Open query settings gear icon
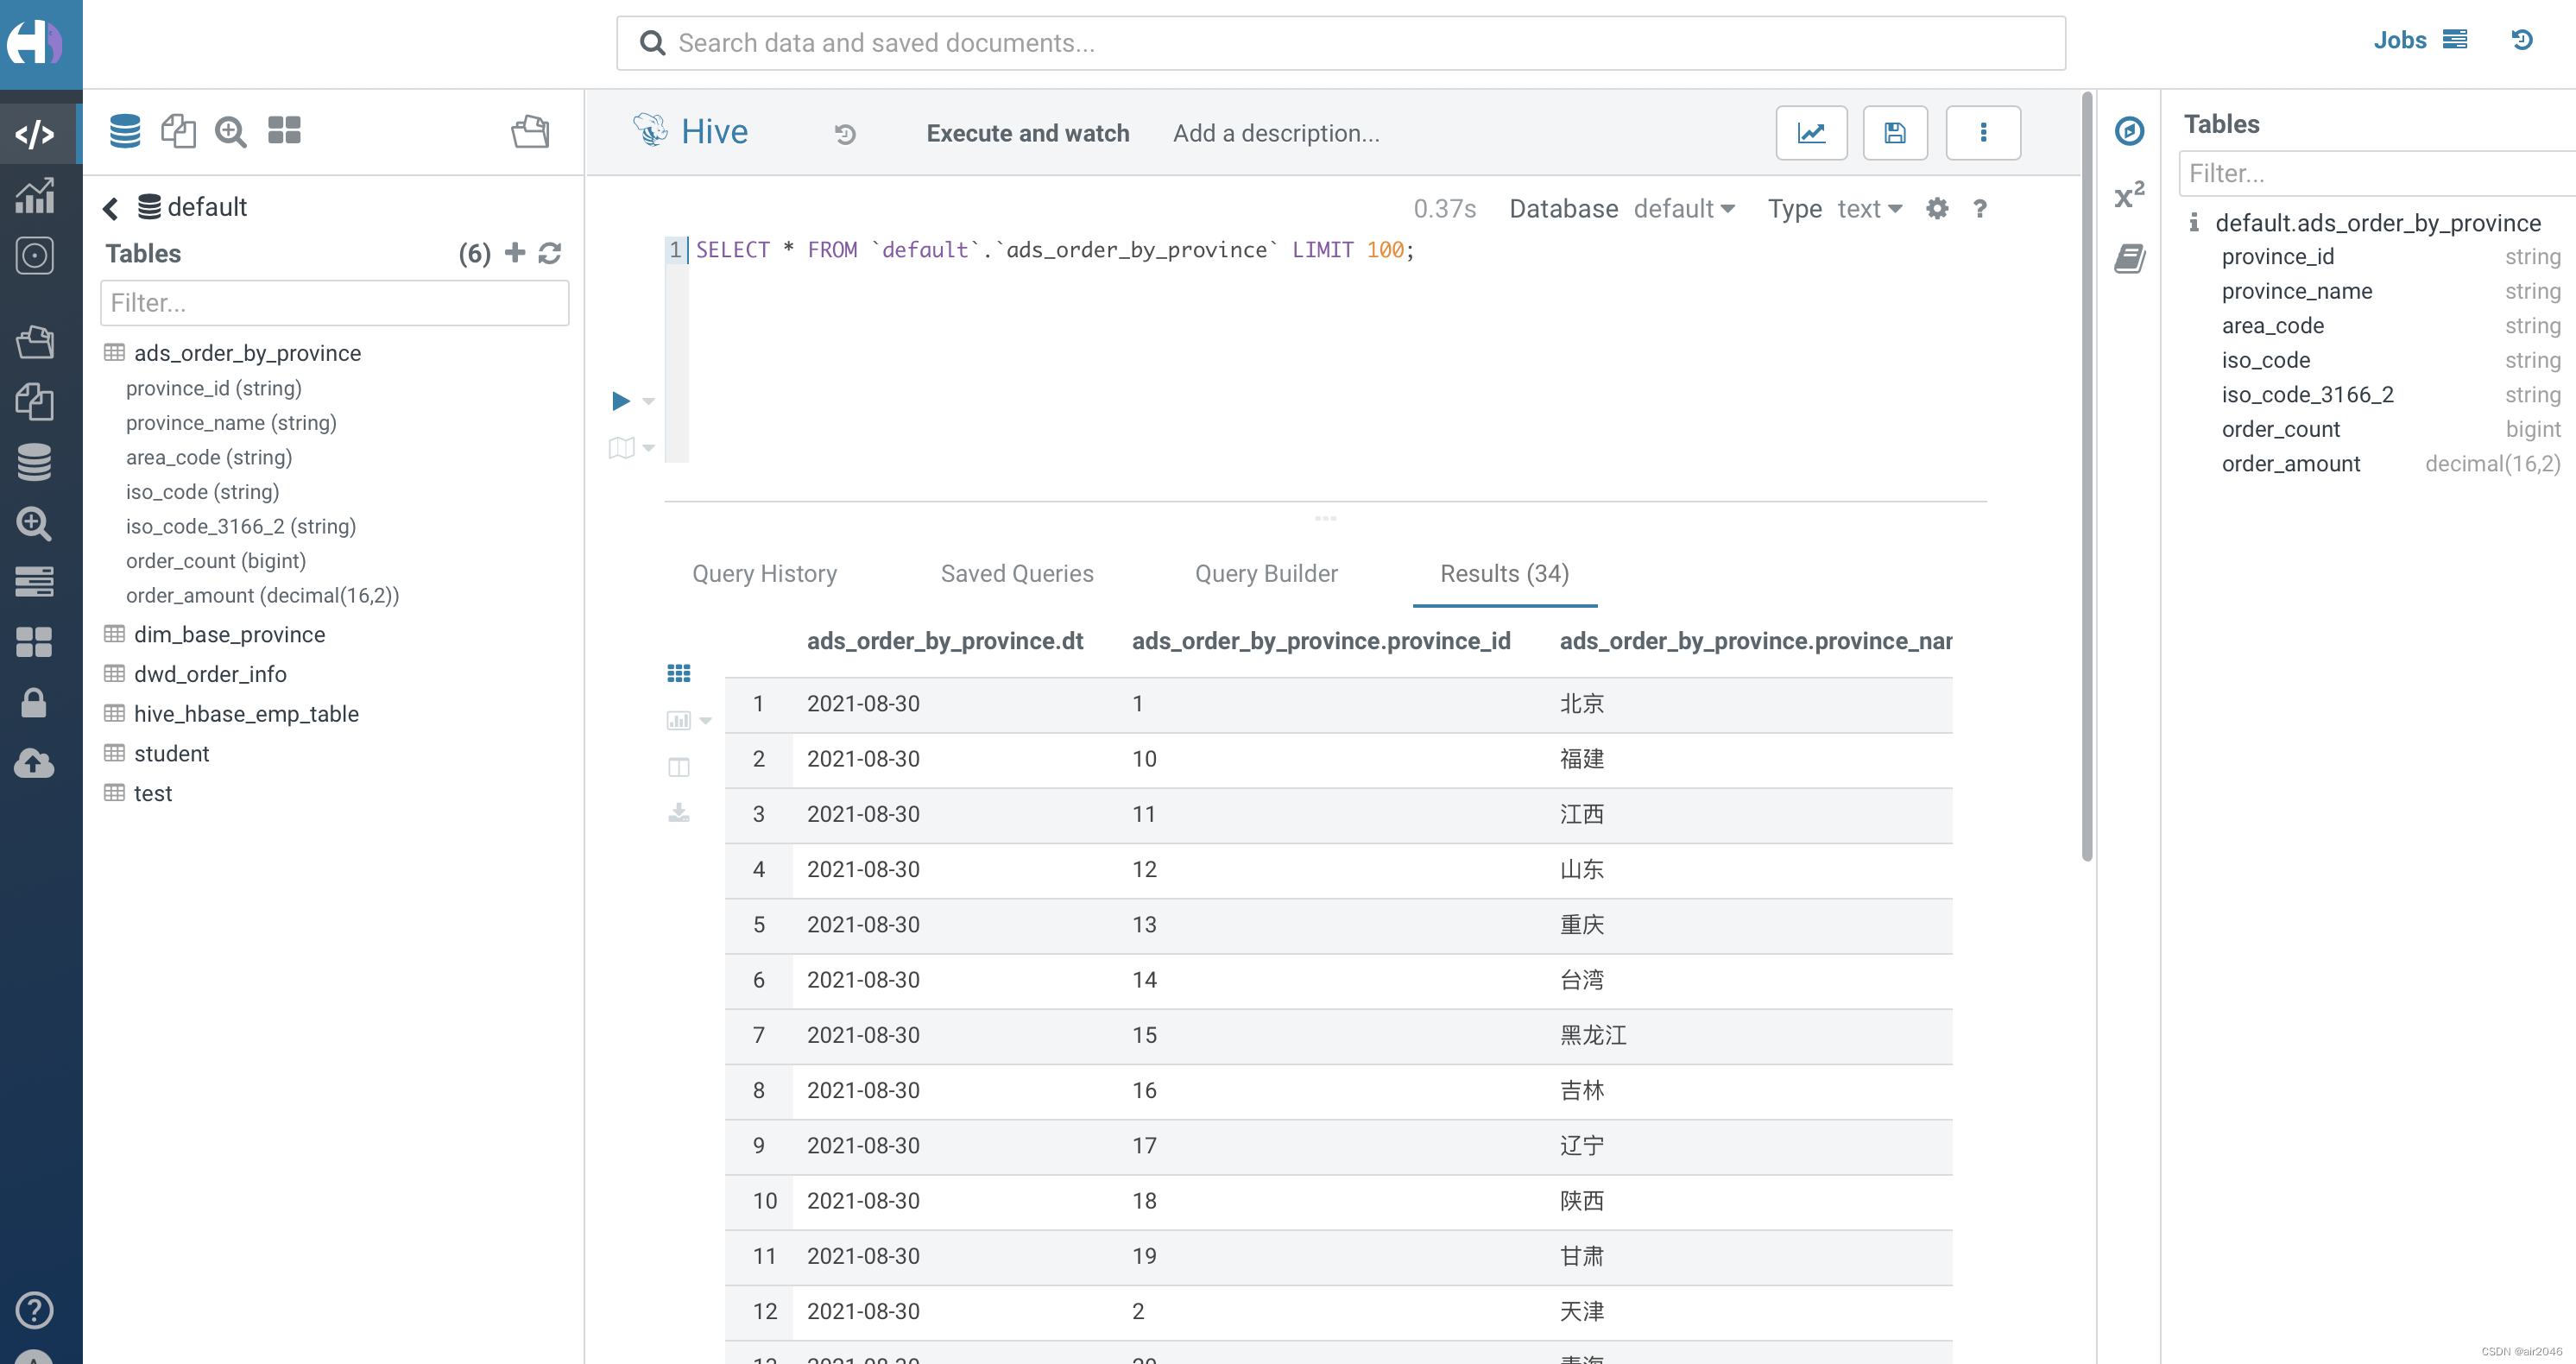 [1937, 209]
